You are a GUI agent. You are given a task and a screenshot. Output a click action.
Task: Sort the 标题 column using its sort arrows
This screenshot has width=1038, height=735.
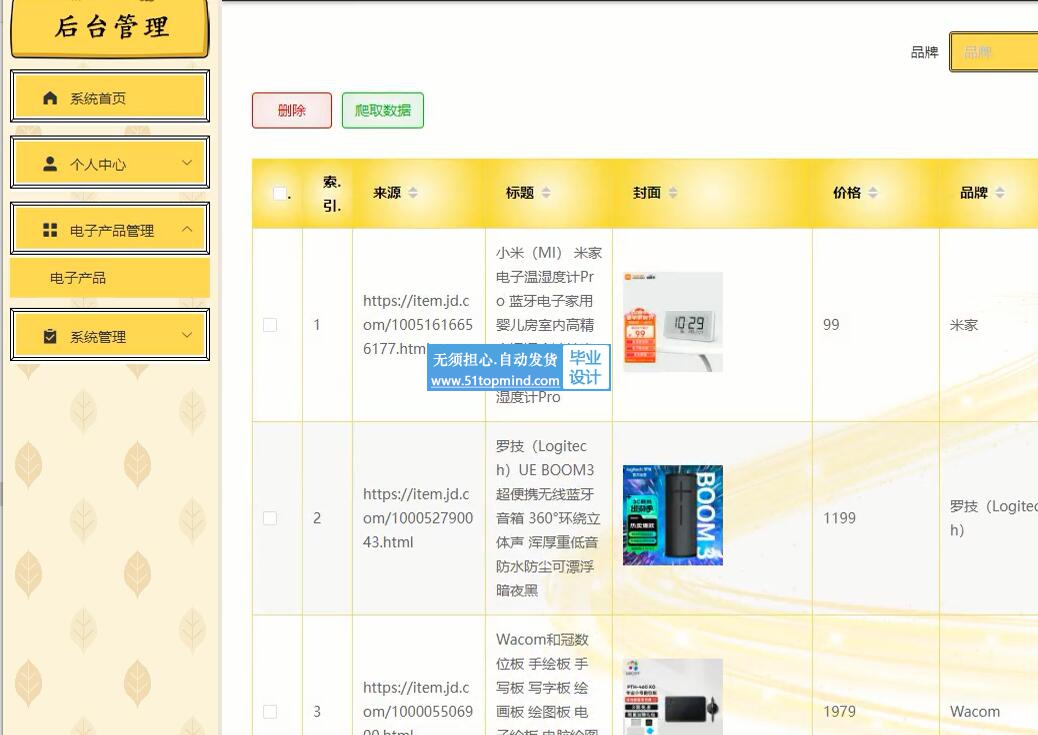(x=546, y=193)
